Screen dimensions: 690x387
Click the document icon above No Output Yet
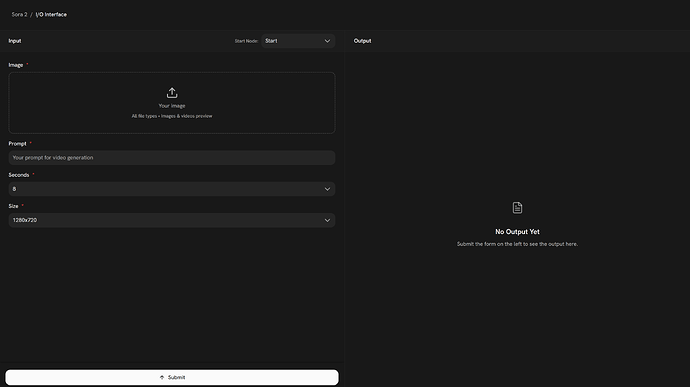click(x=518, y=207)
